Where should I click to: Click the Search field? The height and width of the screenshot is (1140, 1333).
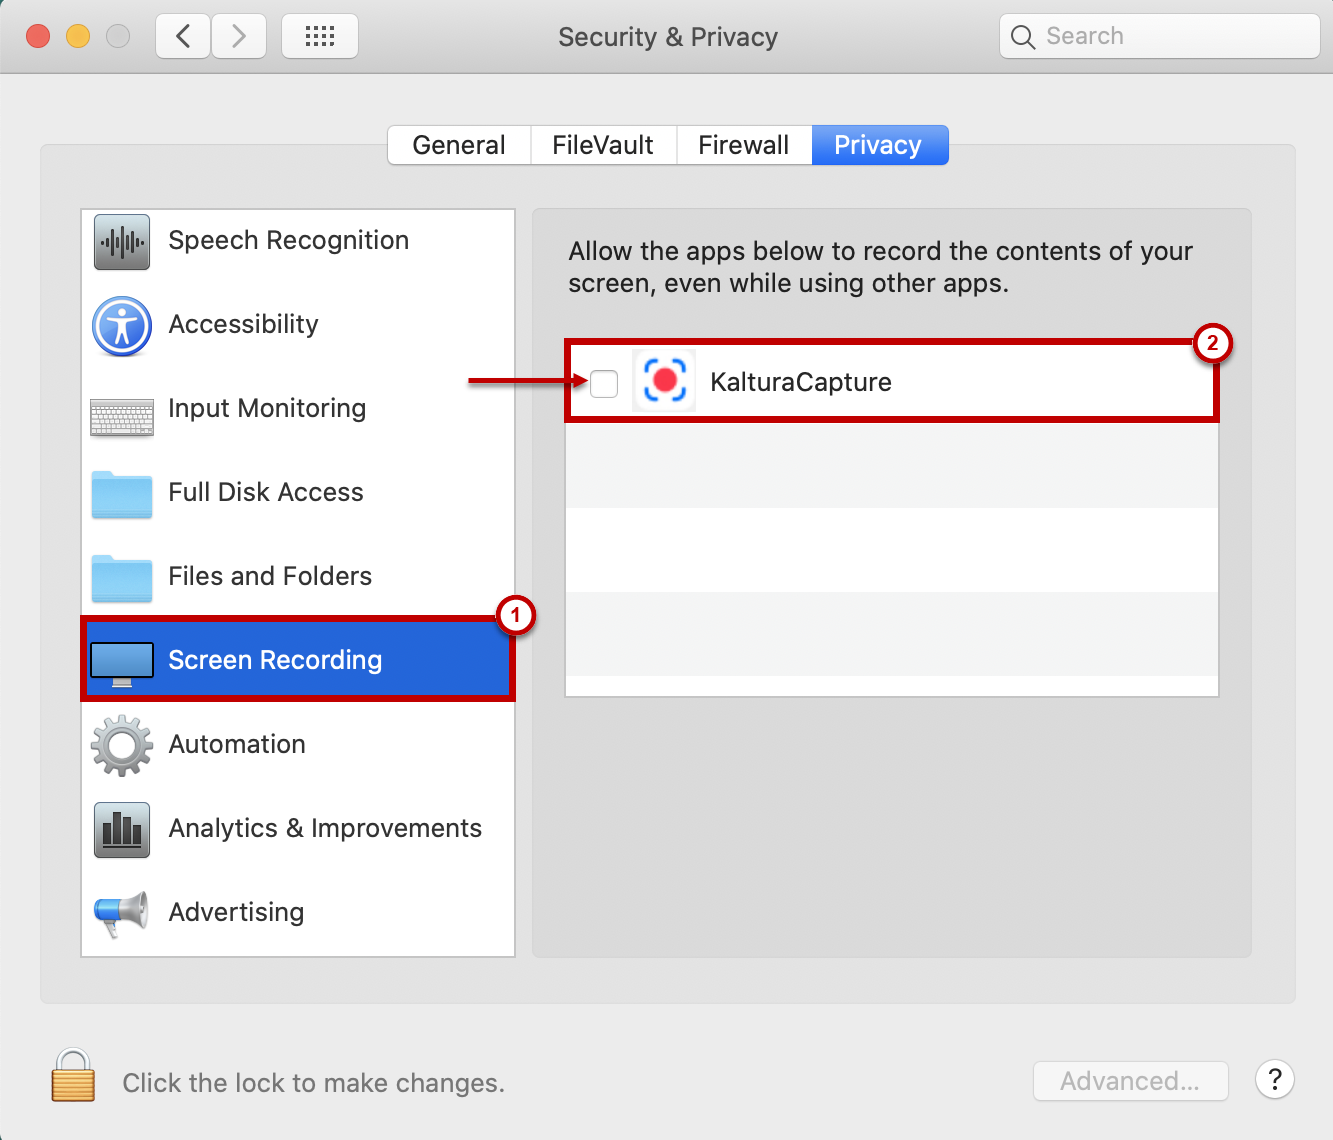tap(1160, 37)
